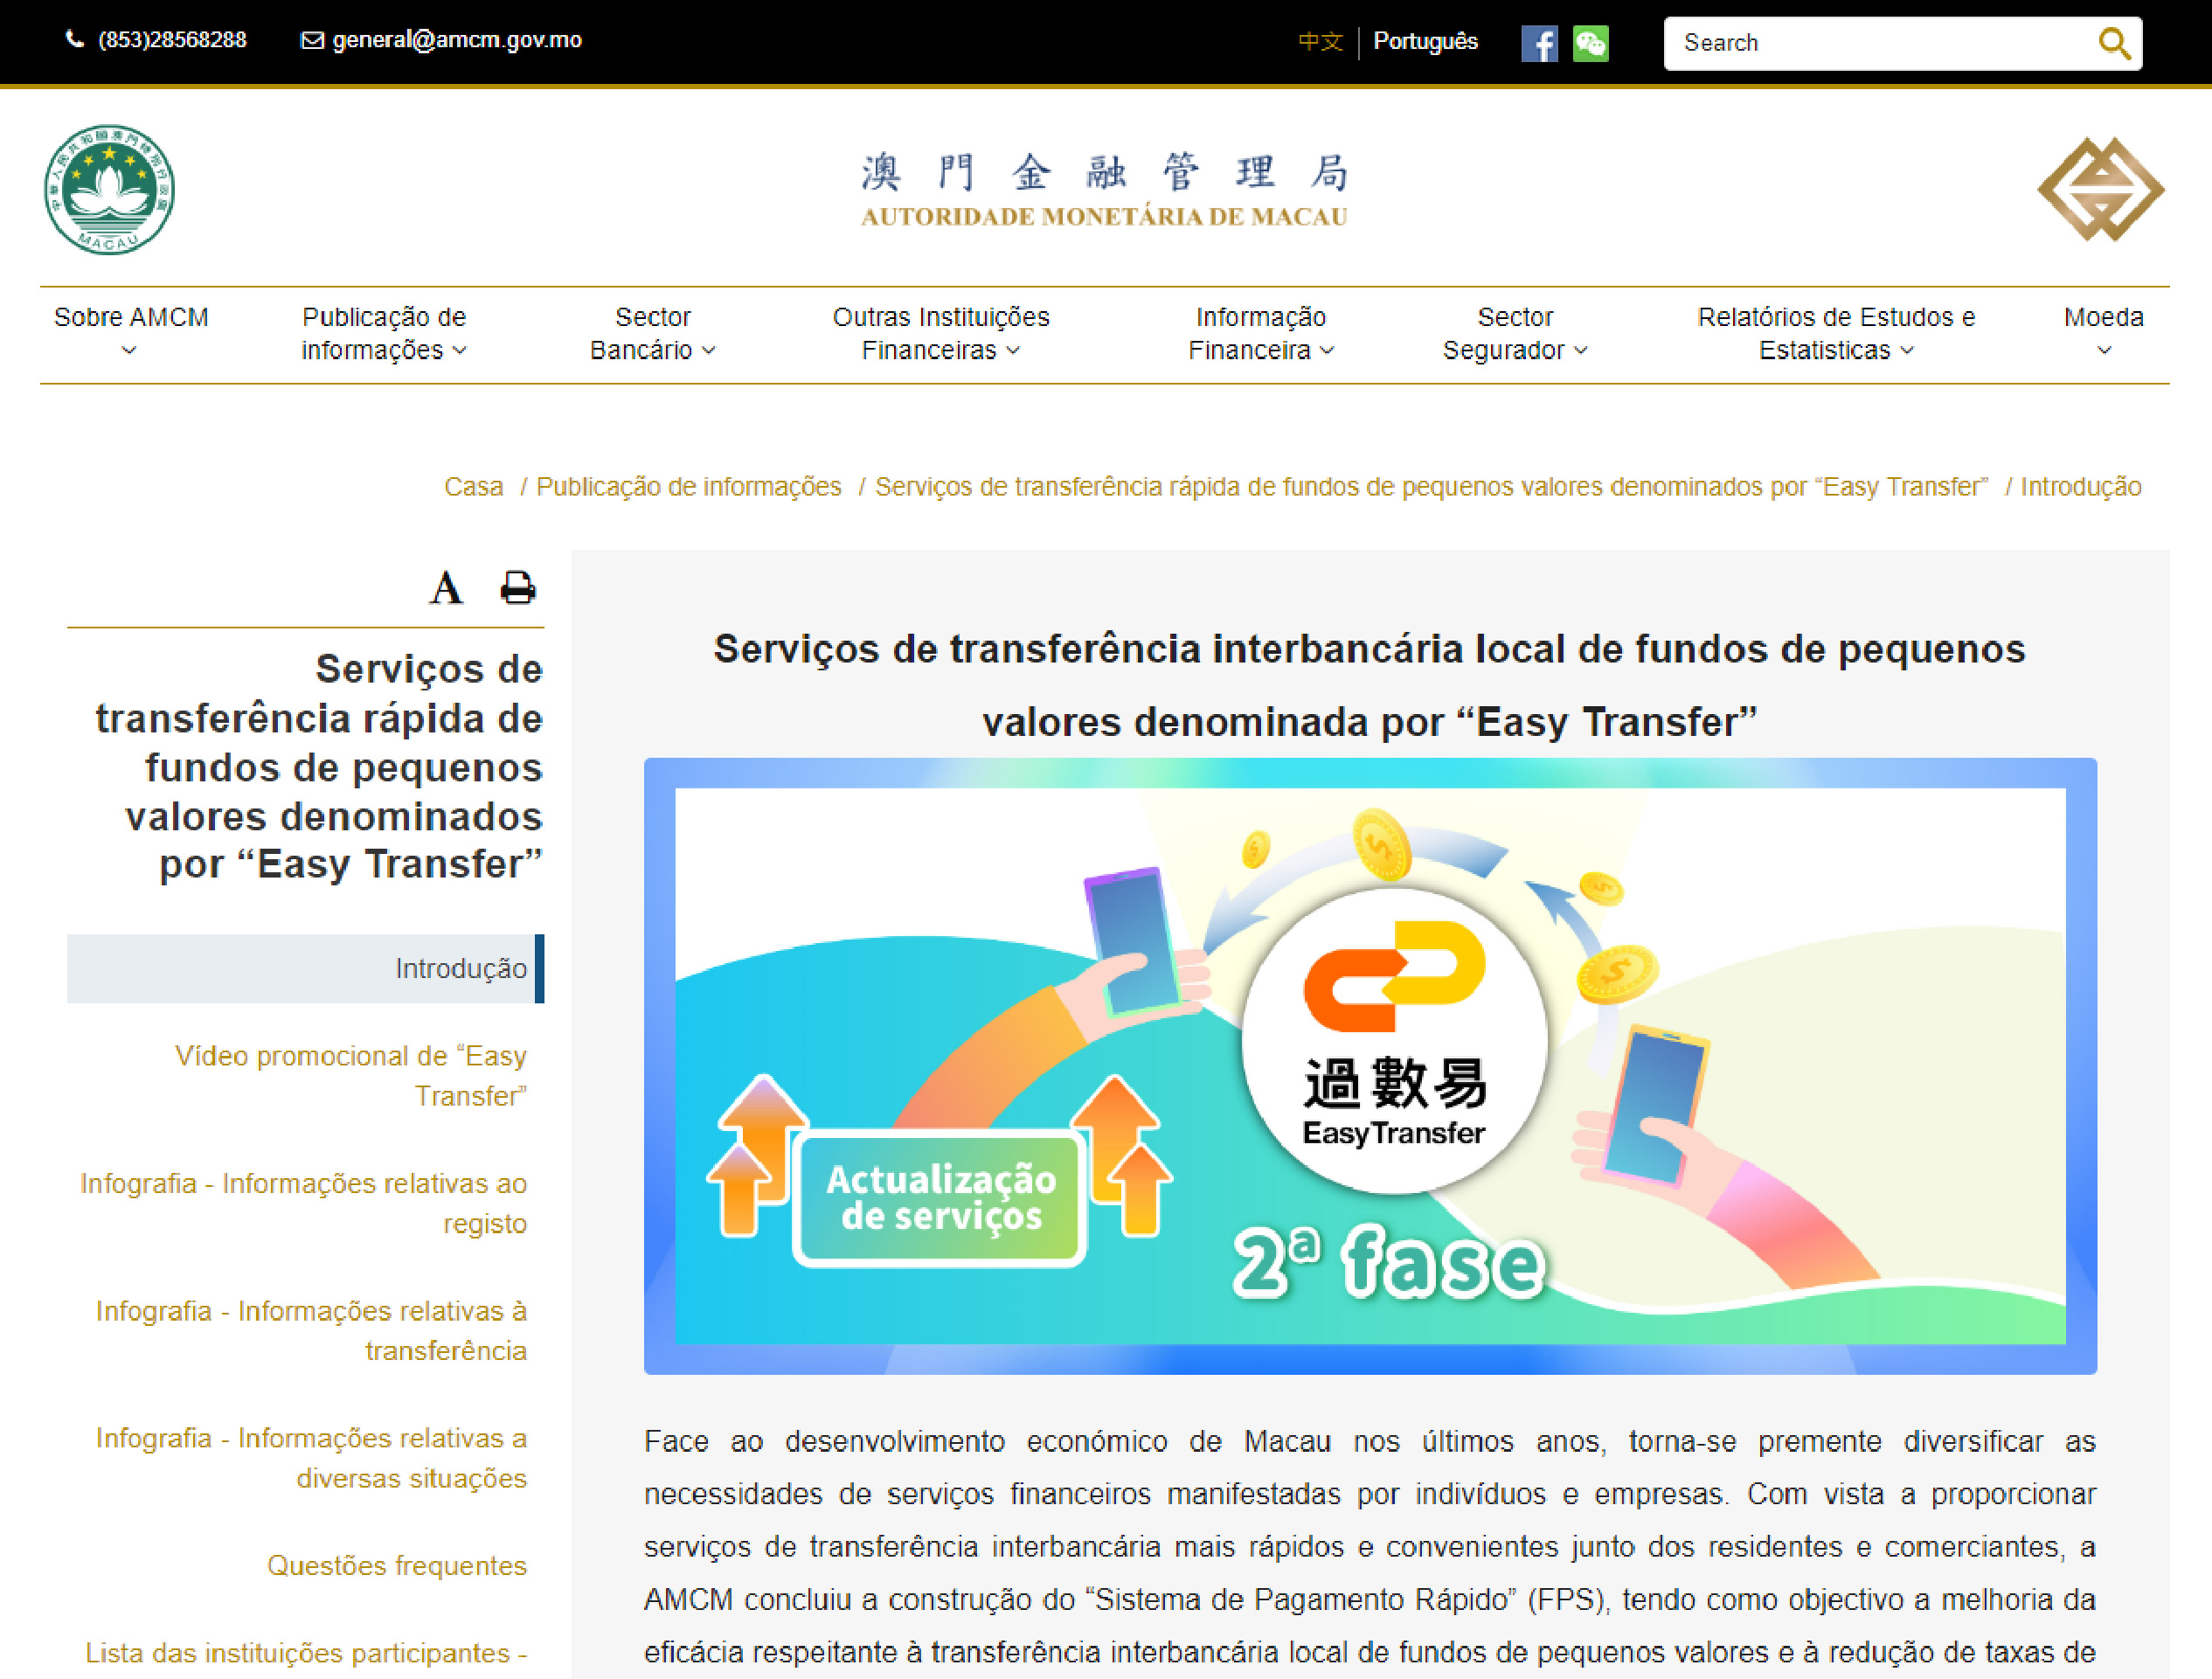Open Informação Financeira menu
Image resolution: width=2212 pixels, height=1679 pixels.
click(x=1260, y=332)
